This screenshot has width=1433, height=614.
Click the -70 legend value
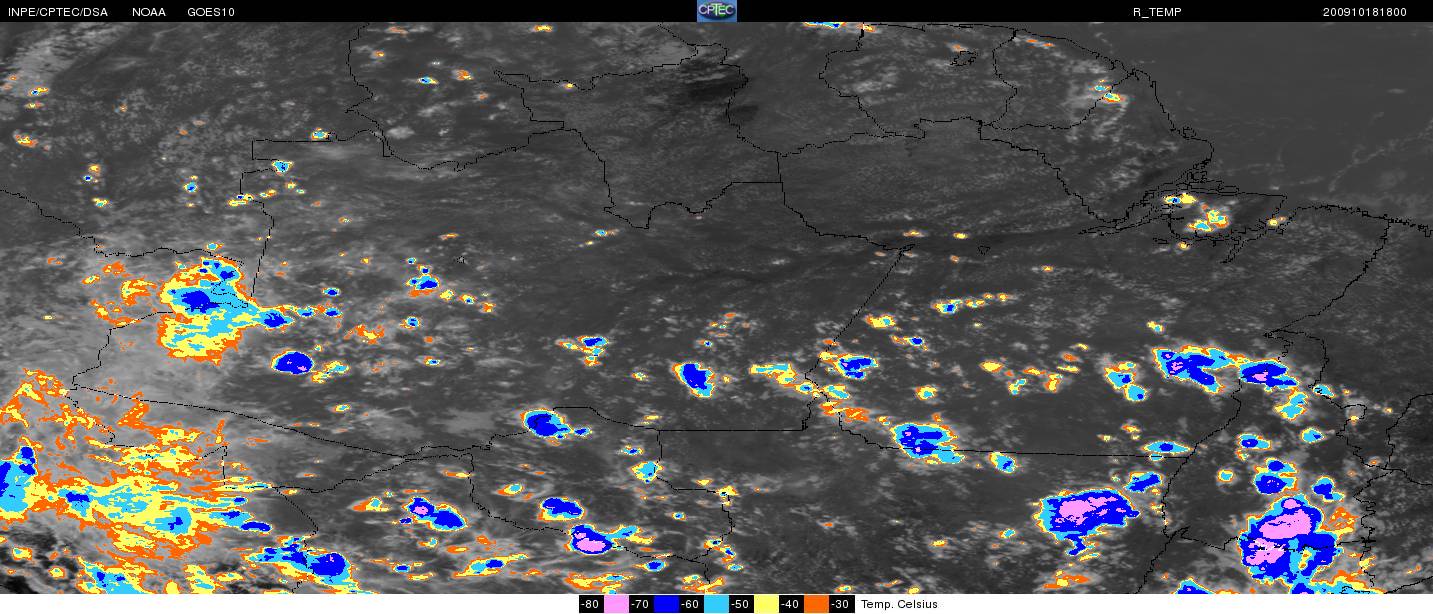(x=641, y=604)
